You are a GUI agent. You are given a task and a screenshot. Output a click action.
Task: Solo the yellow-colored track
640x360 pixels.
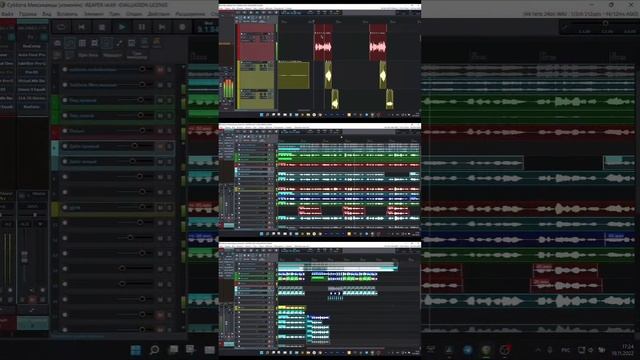click(169, 207)
